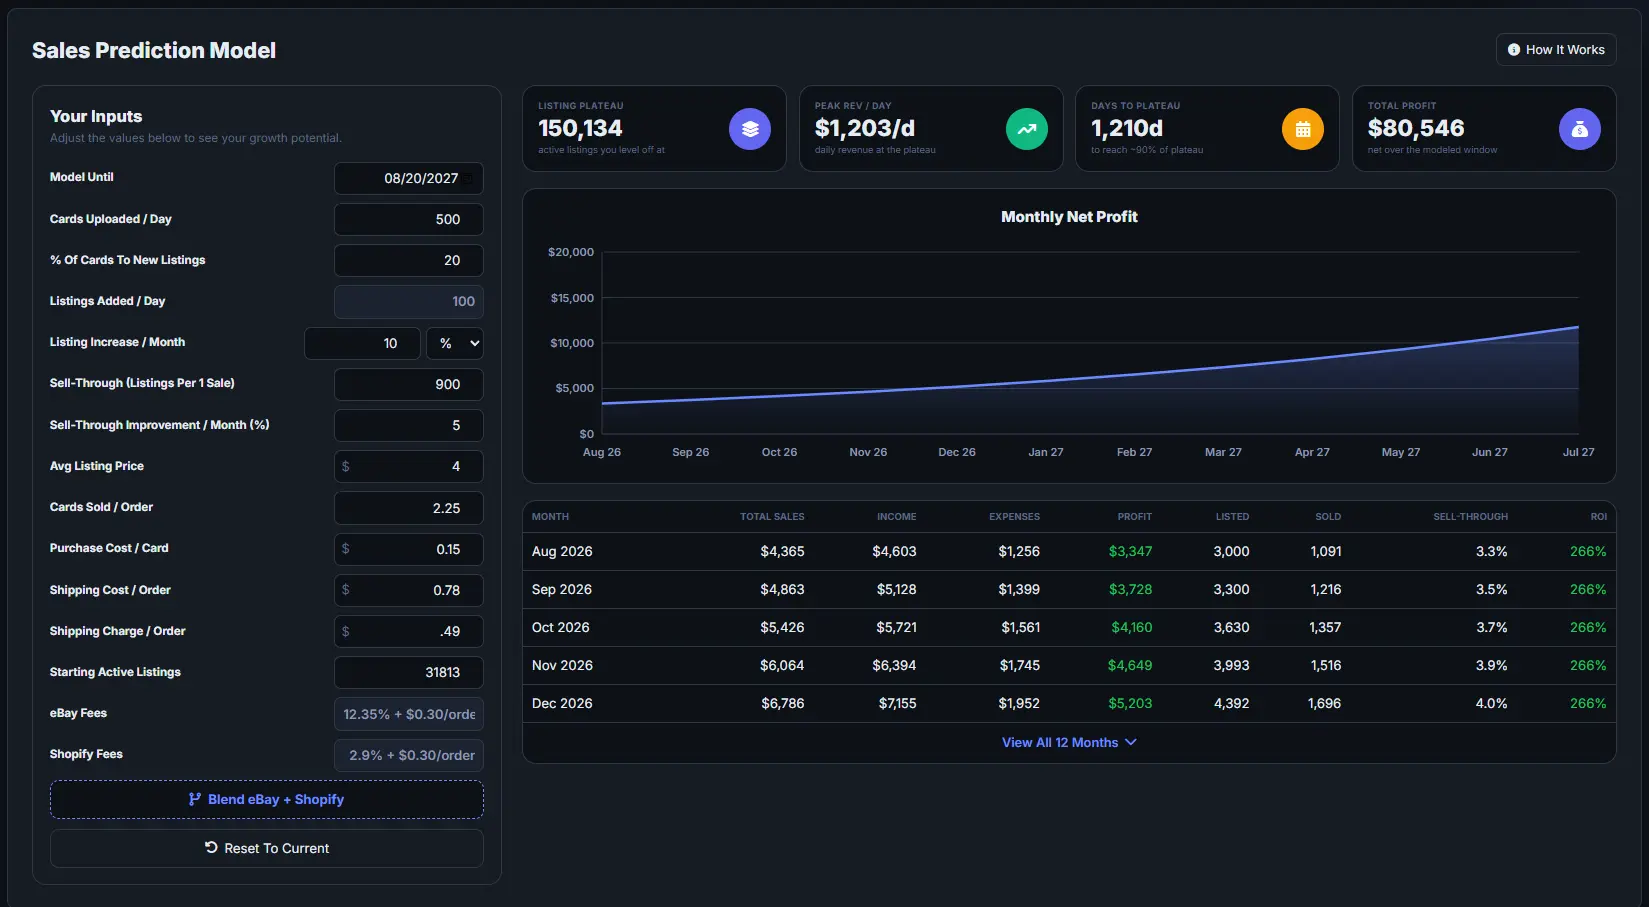Edit the Purchase Cost / Card field
The width and height of the screenshot is (1649, 907).
409,549
